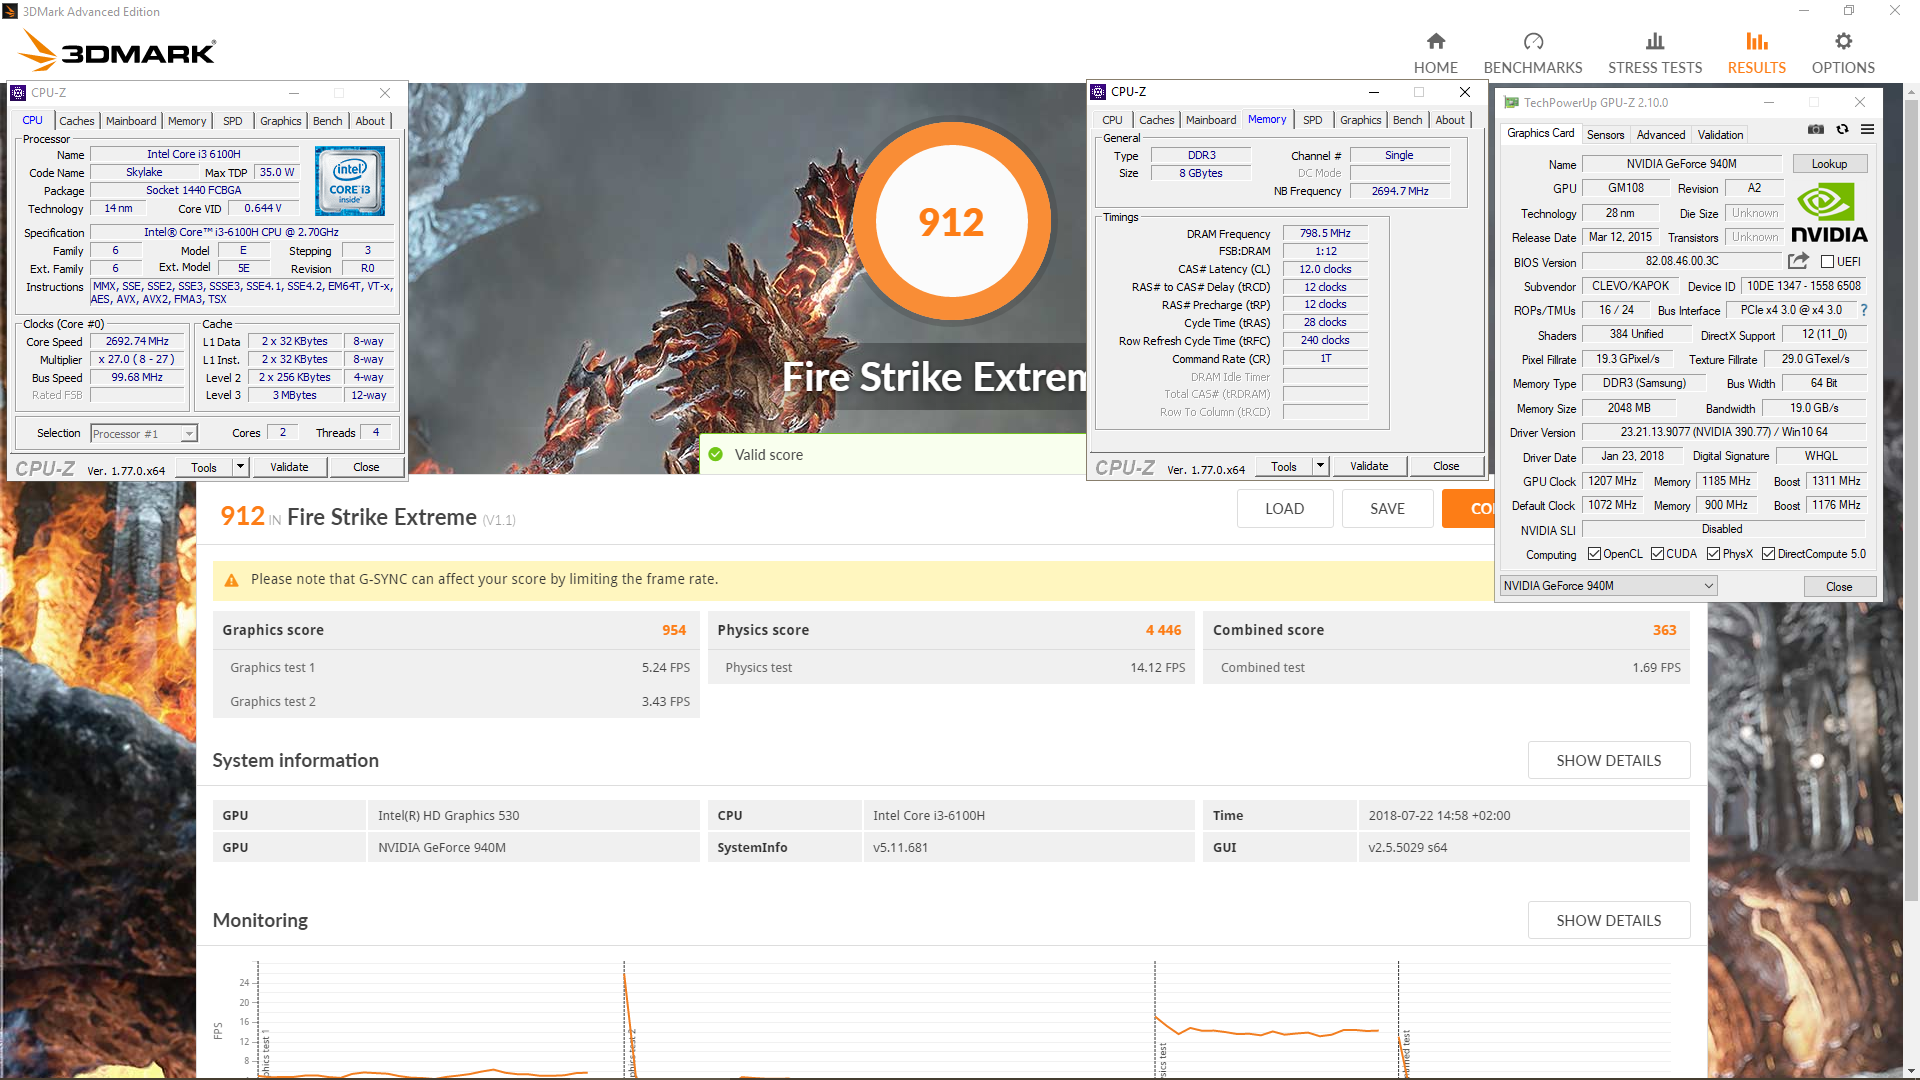This screenshot has width=1920, height=1080.
Task: Open Bench tab in the CPU-Z Memory window
Action: 1407,120
